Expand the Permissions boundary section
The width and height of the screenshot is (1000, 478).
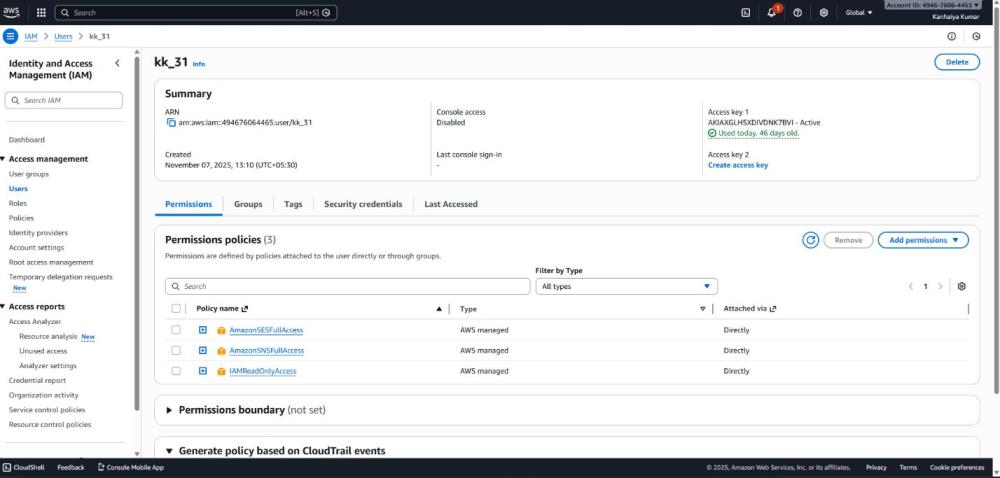point(170,410)
